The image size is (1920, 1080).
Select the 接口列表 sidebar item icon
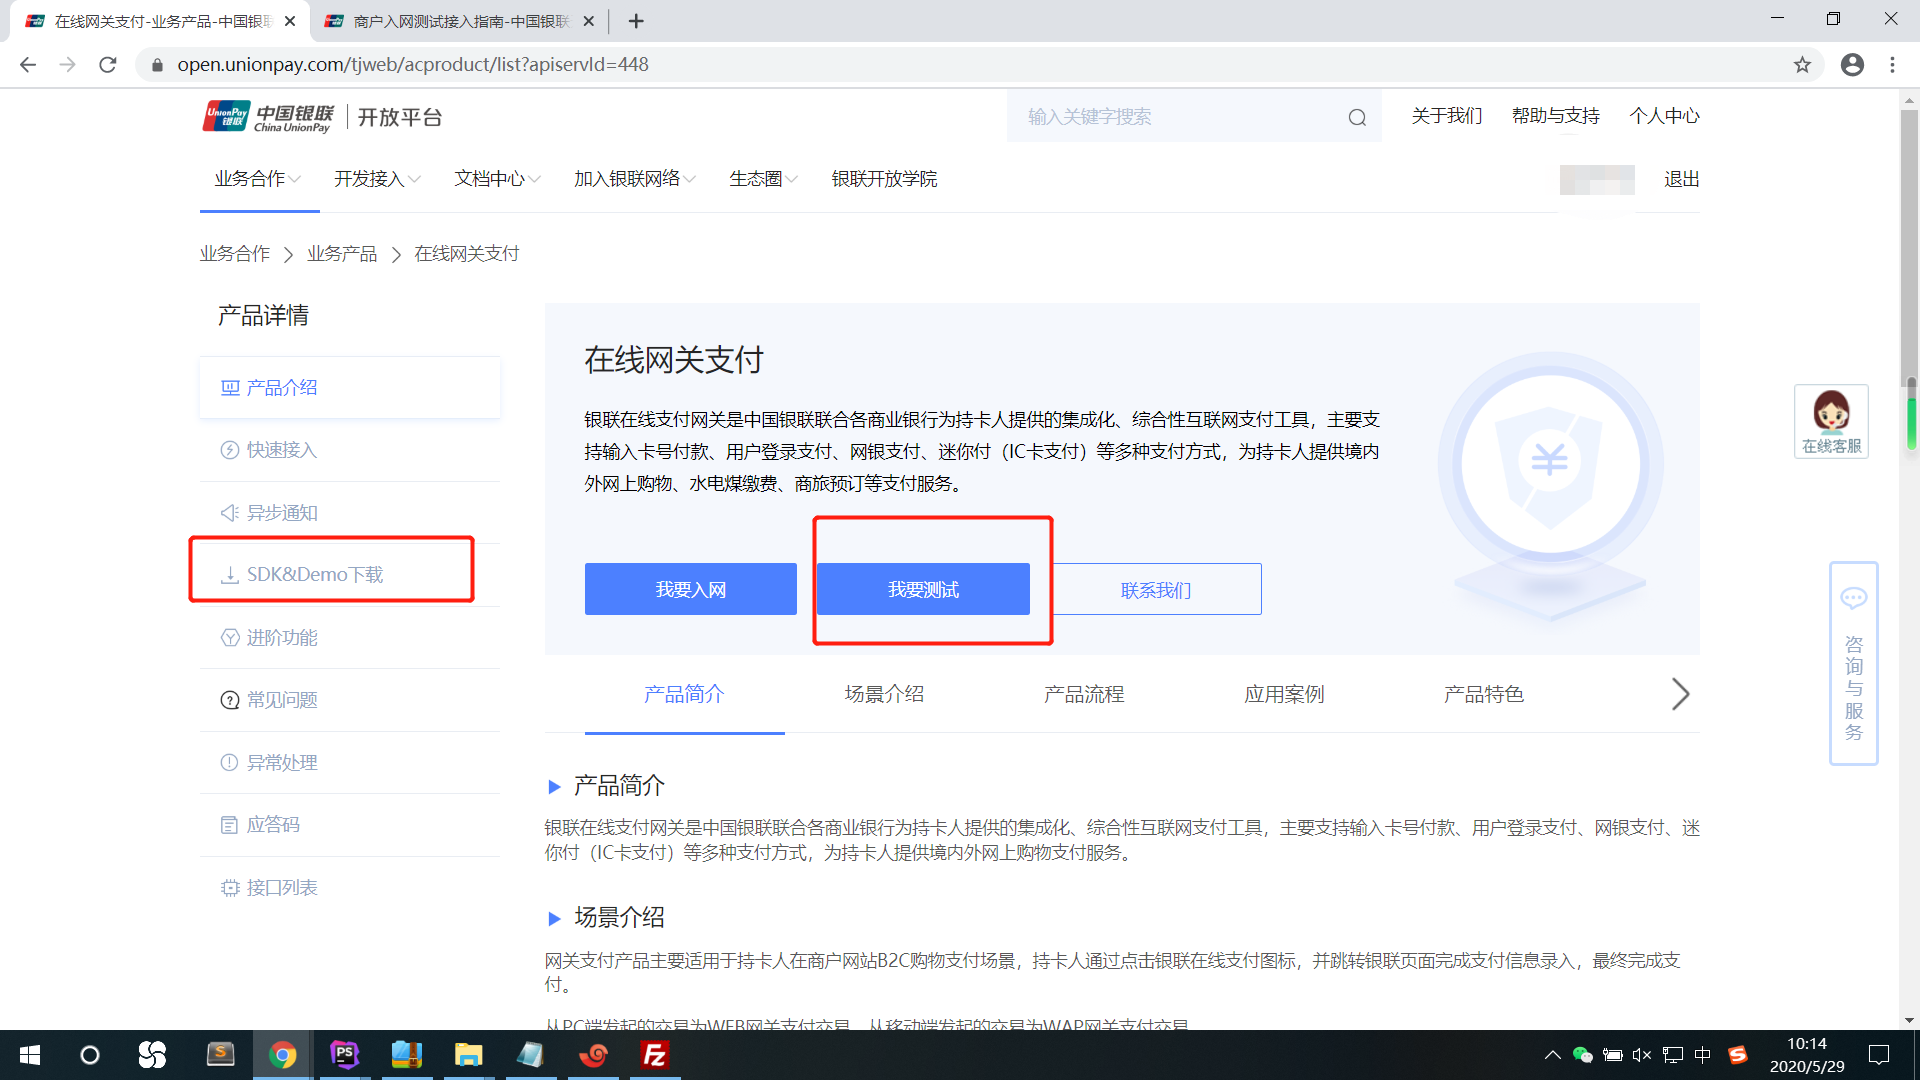coord(229,887)
